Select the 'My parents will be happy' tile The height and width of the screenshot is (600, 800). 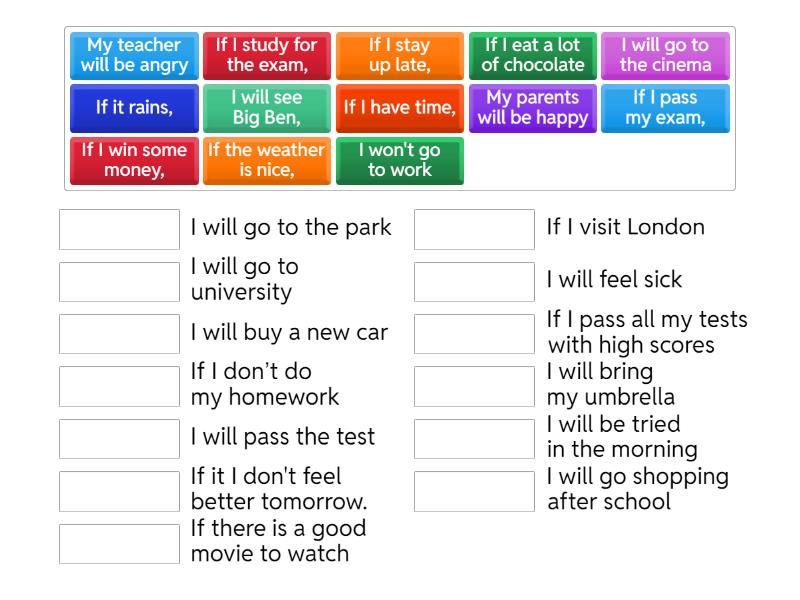coord(532,108)
